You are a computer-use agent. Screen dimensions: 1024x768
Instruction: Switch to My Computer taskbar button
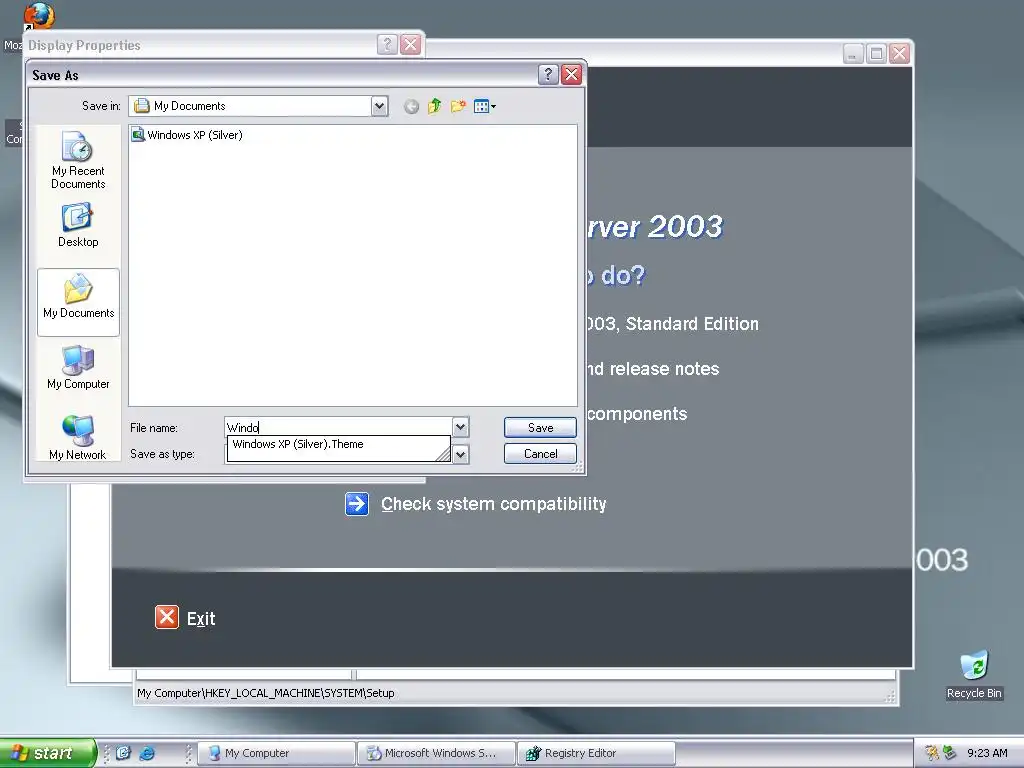276,753
